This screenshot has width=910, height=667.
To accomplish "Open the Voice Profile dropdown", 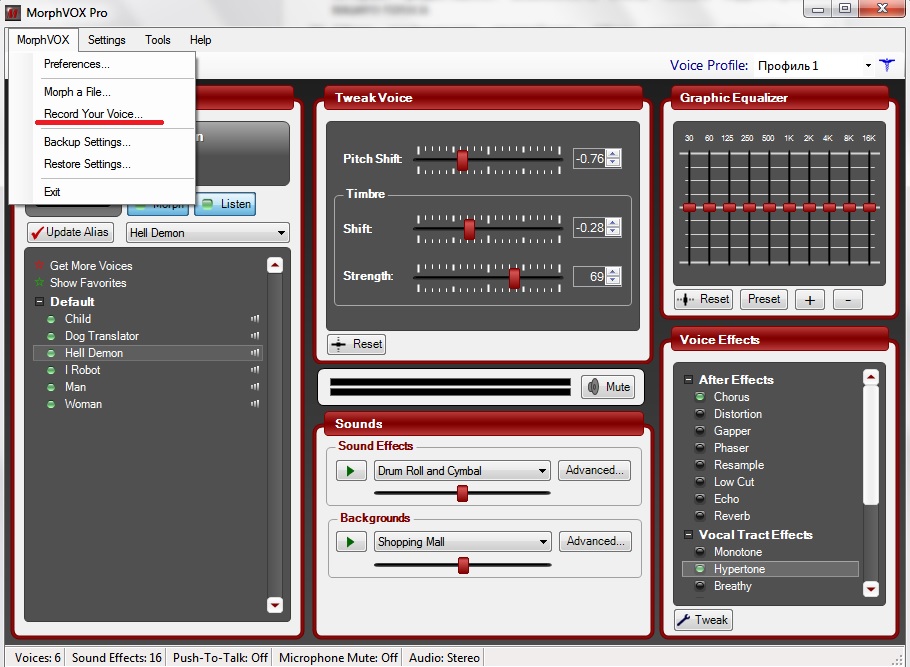I will point(868,66).
